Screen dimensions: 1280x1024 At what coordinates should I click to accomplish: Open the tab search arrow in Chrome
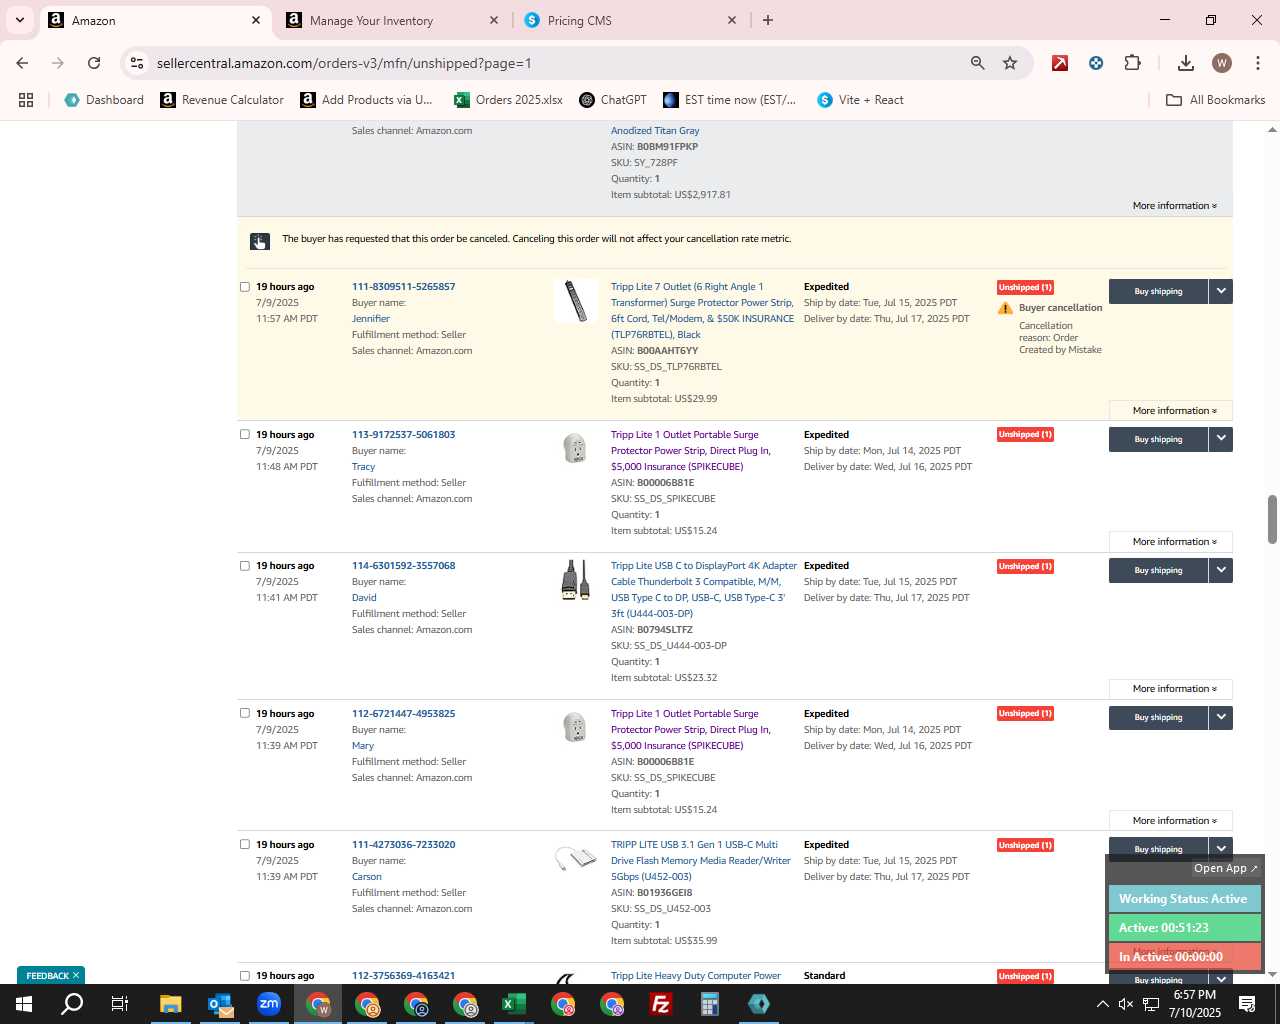point(19,20)
